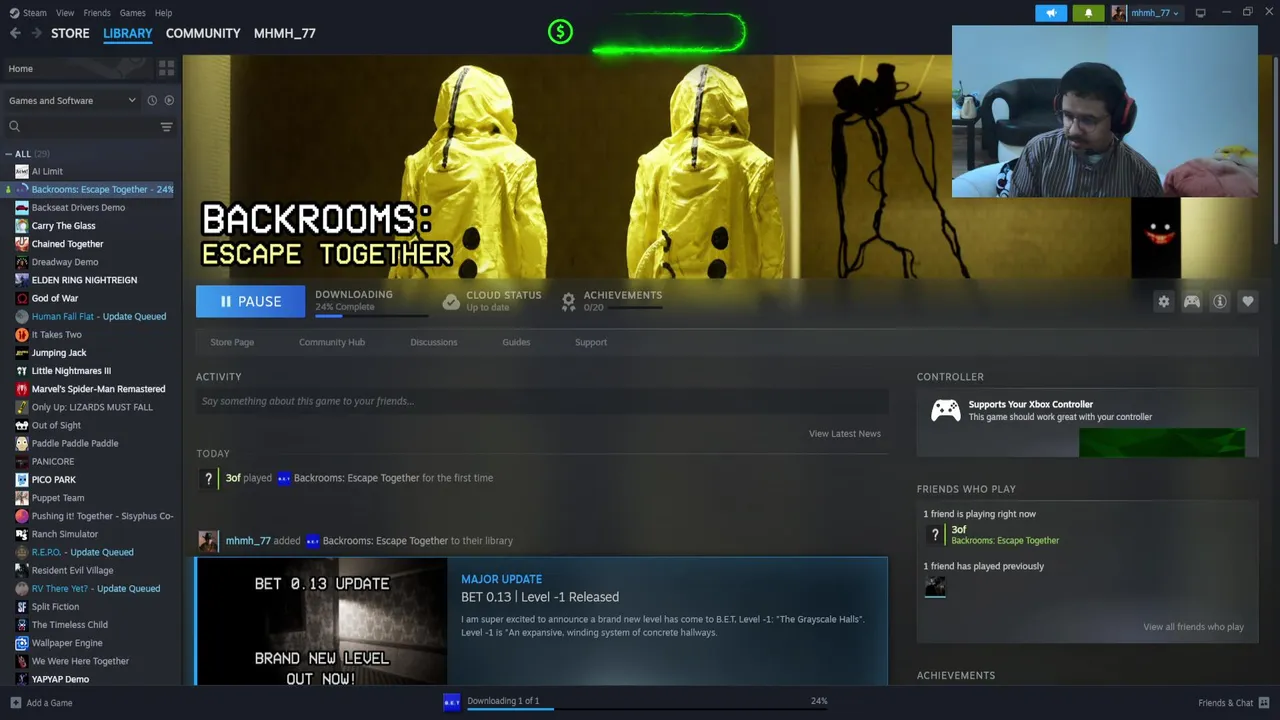The width and height of the screenshot is (1280, 720).
Task: Pause the Backrooms download
Action: 250,301
